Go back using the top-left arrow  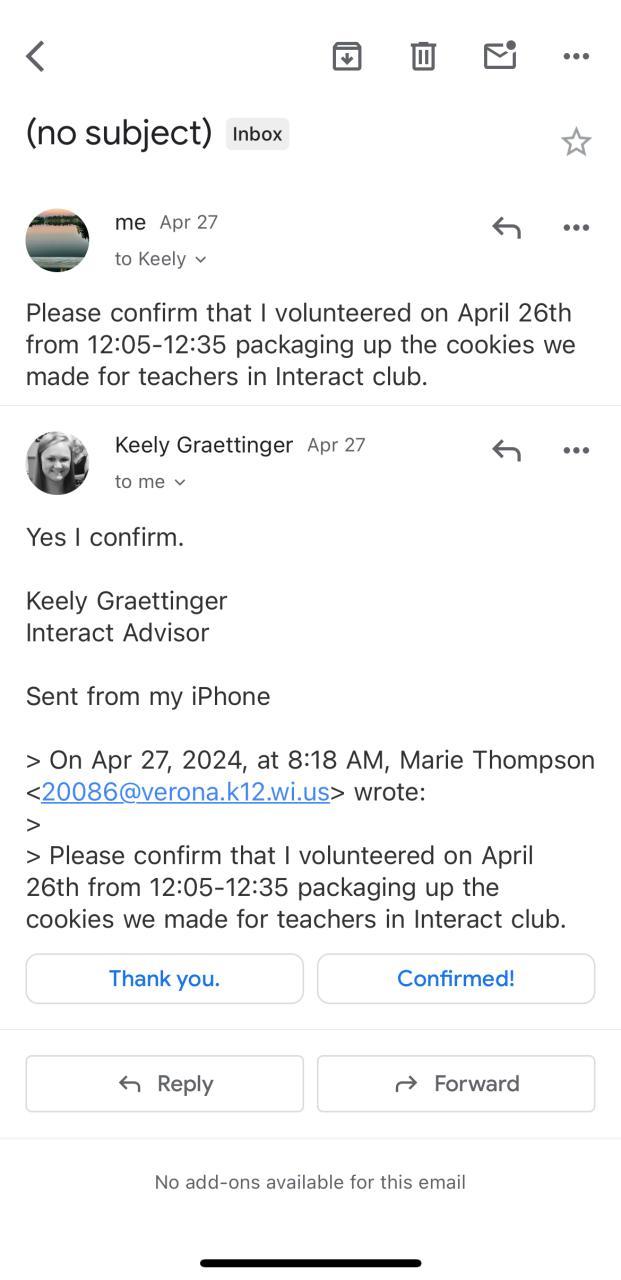[x=36, y=56]
